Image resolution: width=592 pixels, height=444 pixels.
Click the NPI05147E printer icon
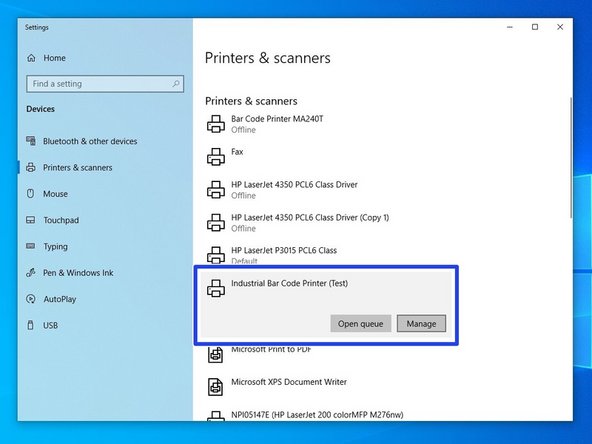[x=216, y=416]
